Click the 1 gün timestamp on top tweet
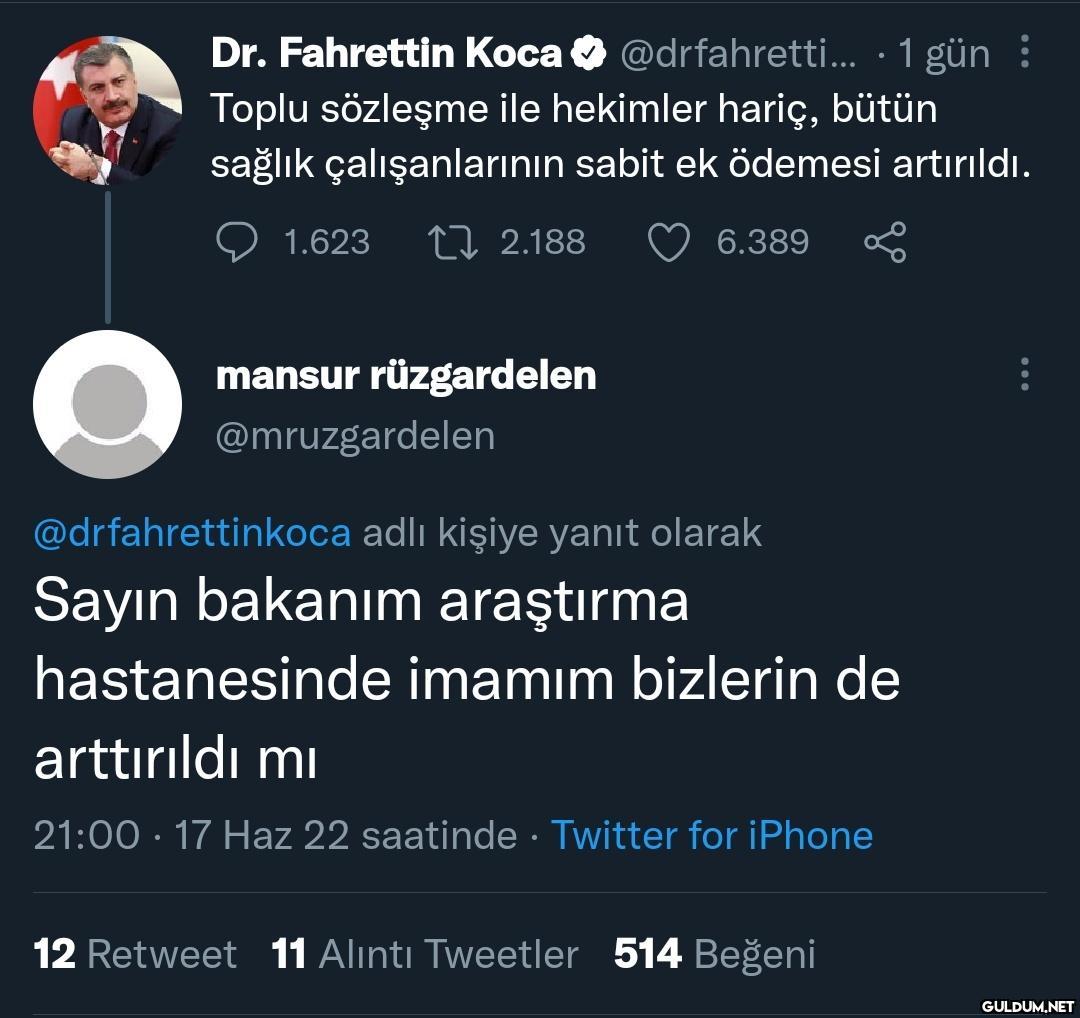Viewport: 1080px width, 1018px height. pyautogui.click(x=943, y=54)
